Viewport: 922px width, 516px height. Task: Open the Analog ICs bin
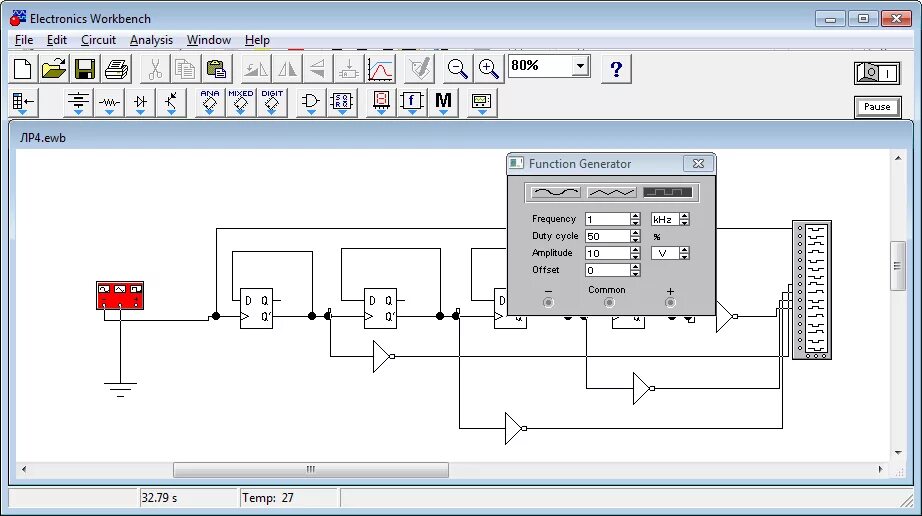click(x=210, y=103)
